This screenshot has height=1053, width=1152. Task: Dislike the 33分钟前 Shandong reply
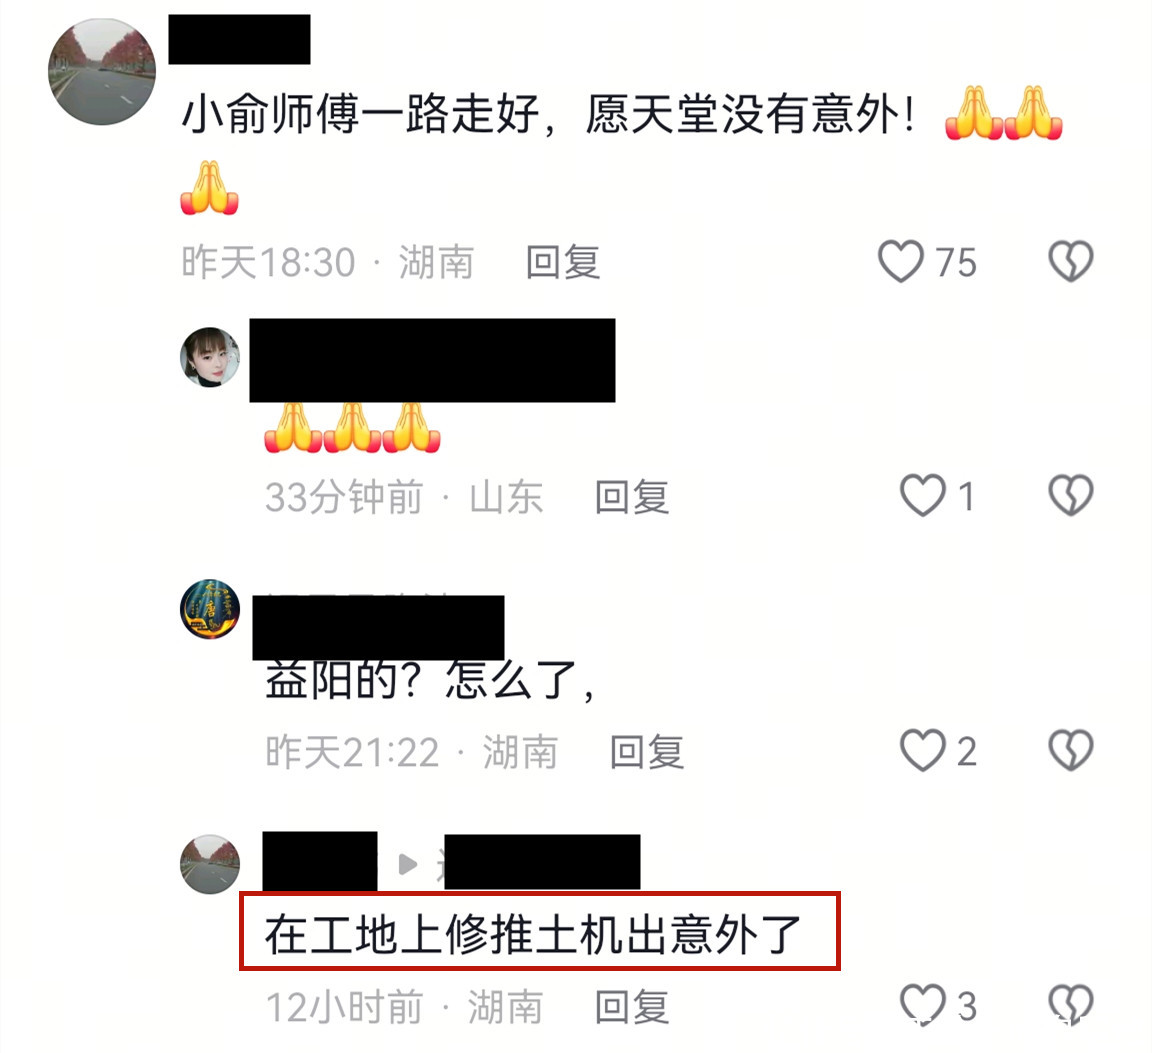tap(1070, 495)
